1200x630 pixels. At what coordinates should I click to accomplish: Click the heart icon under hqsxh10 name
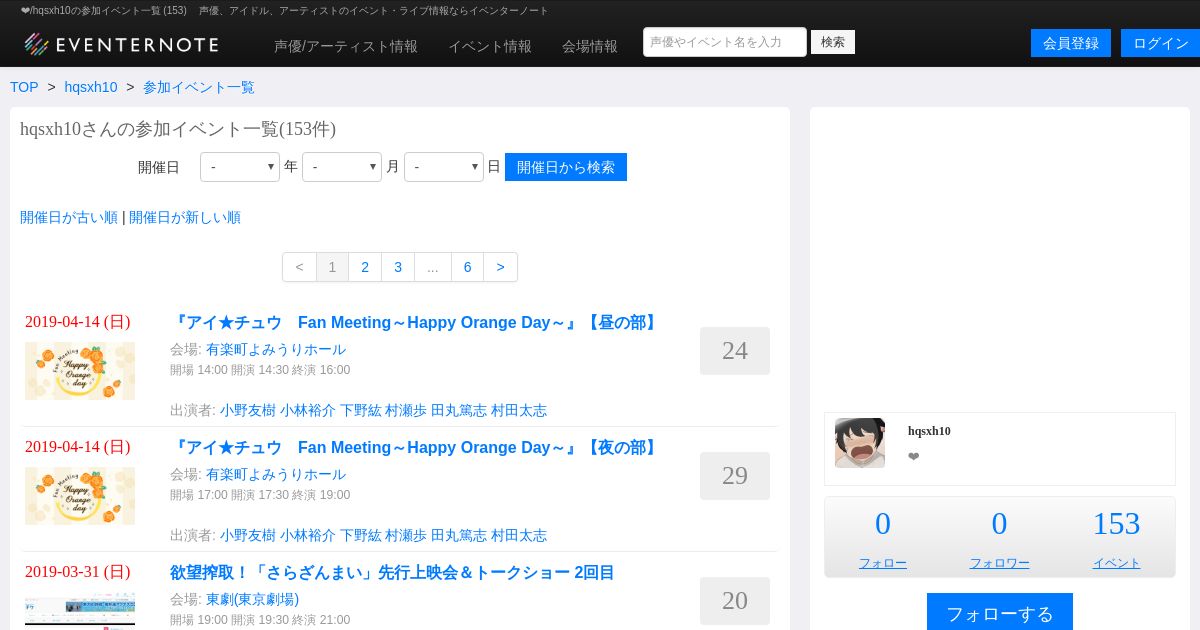click(x=914, y=457)
